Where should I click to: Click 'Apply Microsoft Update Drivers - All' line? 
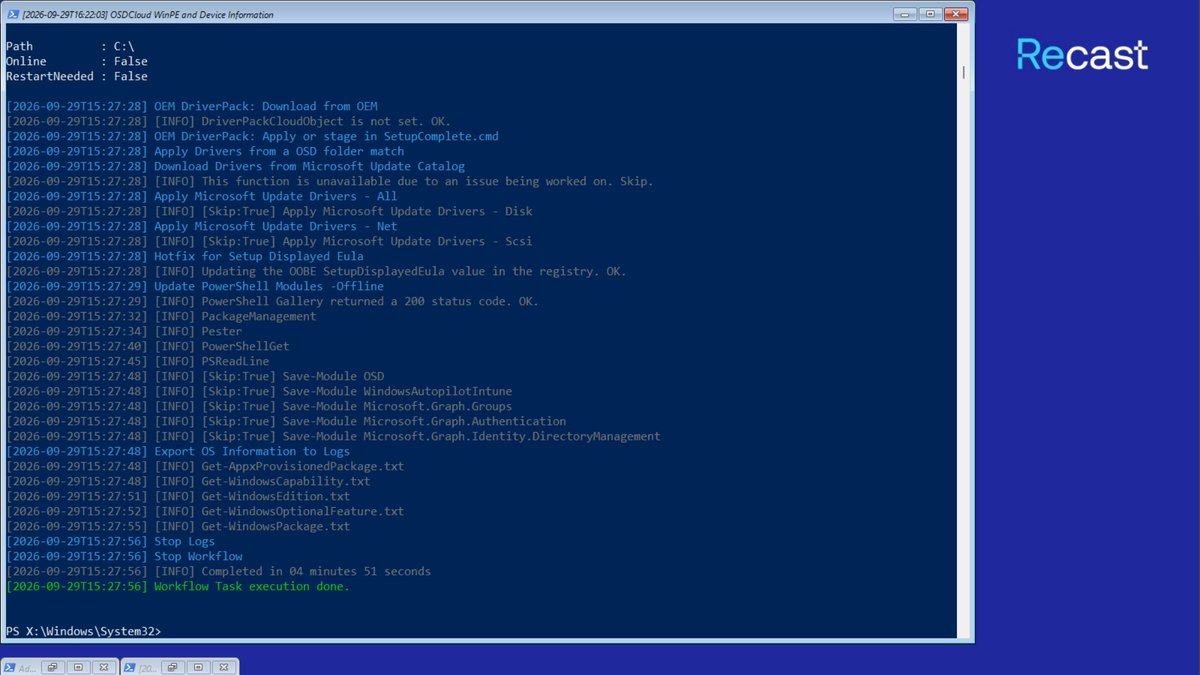[202, 196]
